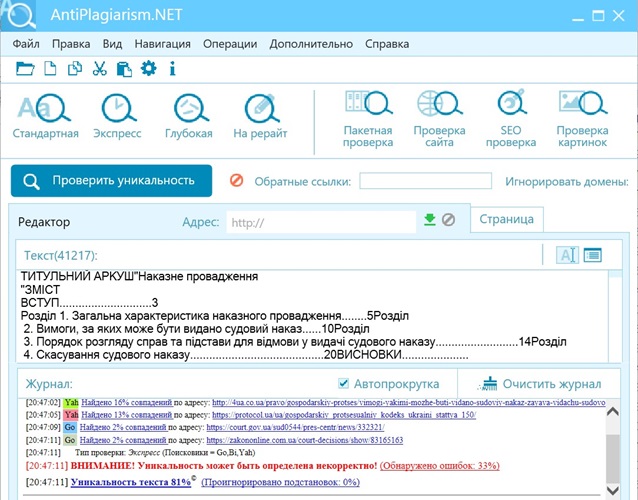Switch to the Страница tab
638x500 pixels.
tap(507, 219)
